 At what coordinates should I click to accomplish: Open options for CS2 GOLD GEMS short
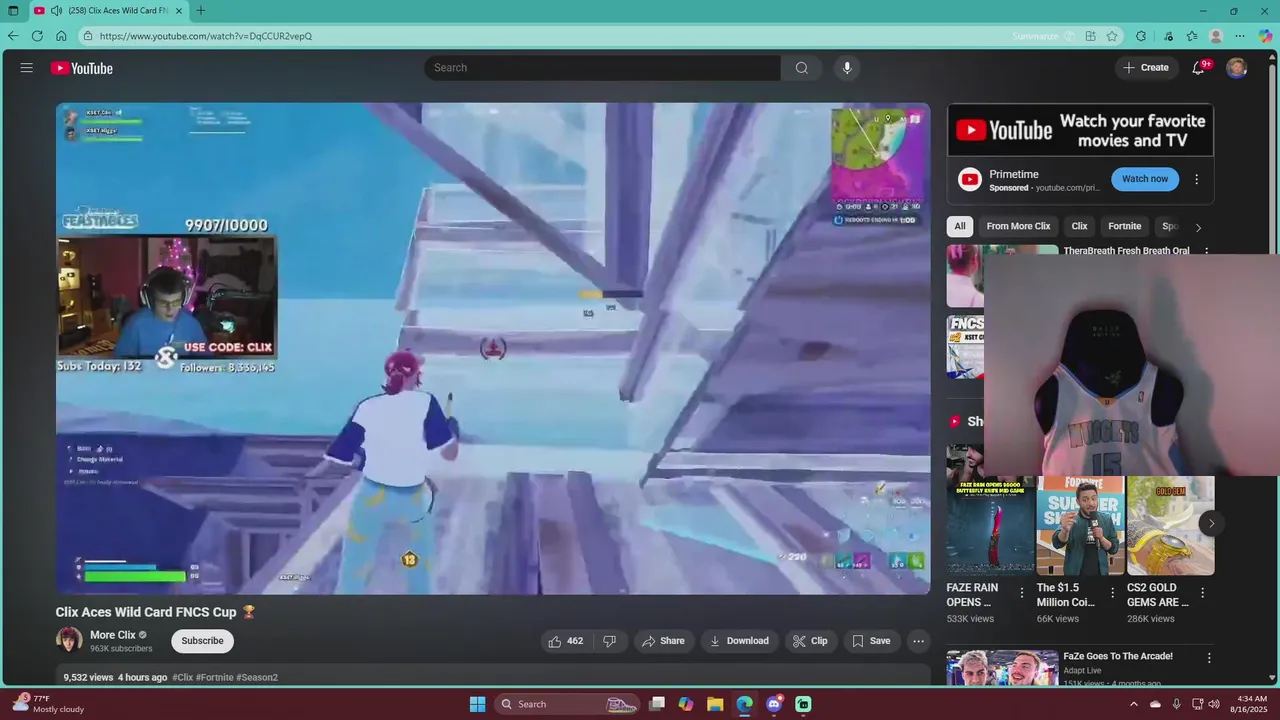tap(1202, 593)
